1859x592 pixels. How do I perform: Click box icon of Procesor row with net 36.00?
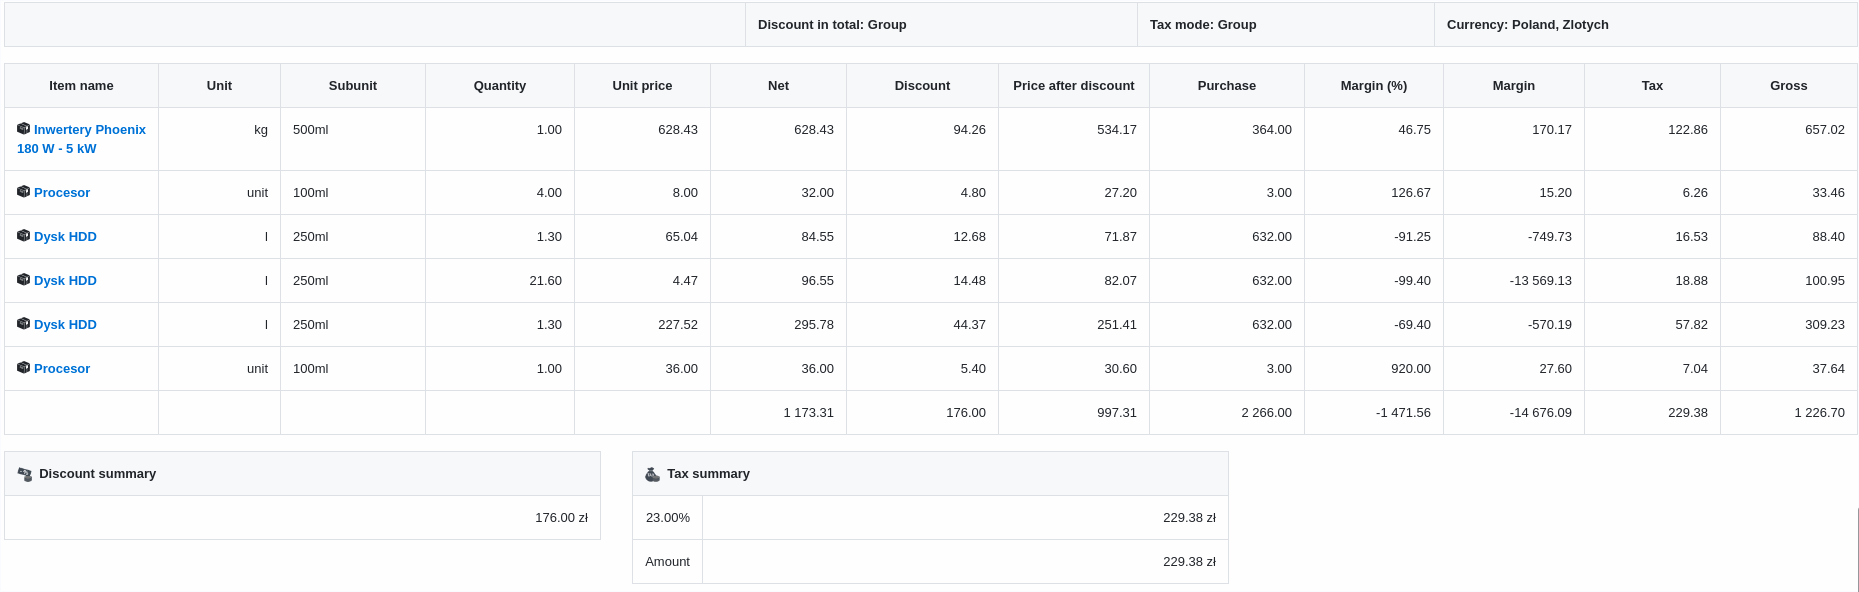point(23,368)
